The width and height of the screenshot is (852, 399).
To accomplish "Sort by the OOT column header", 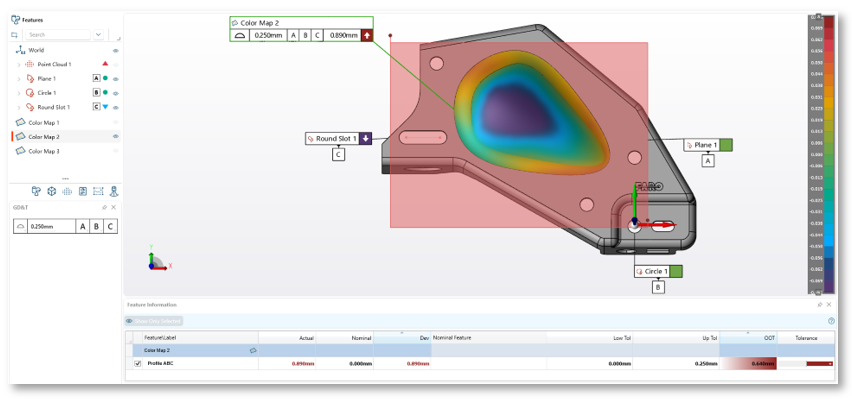I will pos(748,338).
